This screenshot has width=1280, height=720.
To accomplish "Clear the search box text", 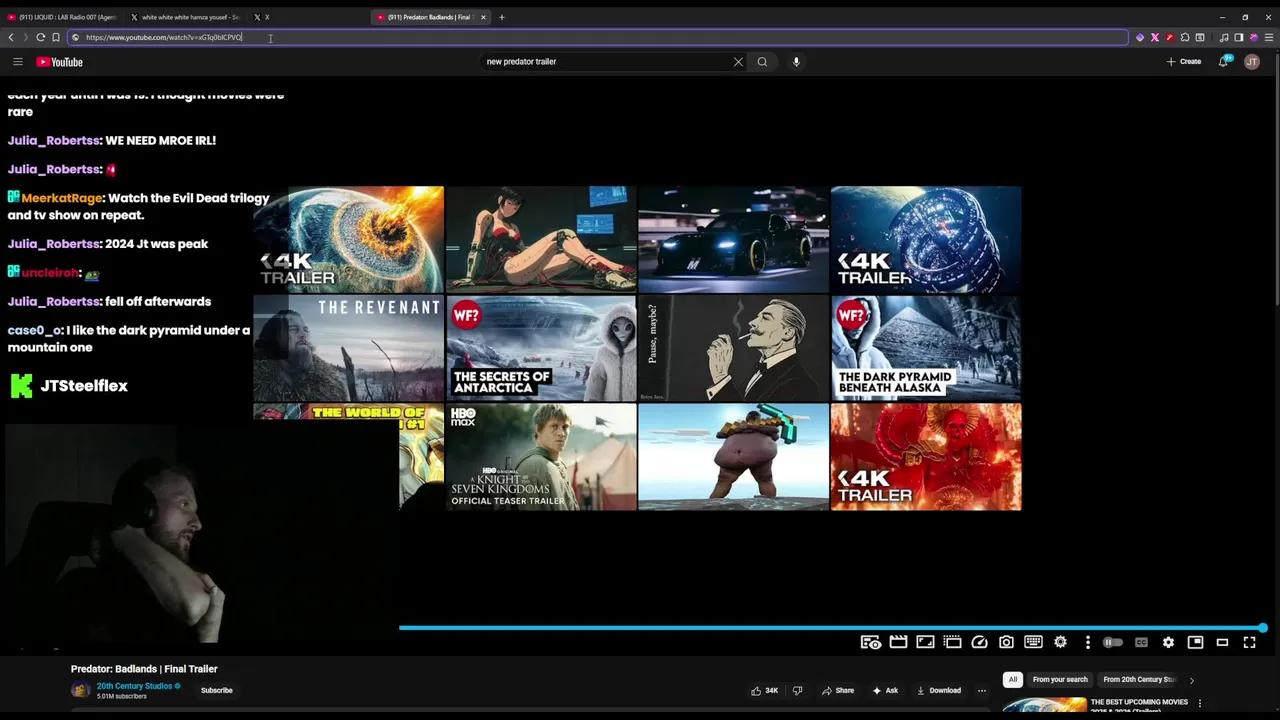I will point(738,62).
